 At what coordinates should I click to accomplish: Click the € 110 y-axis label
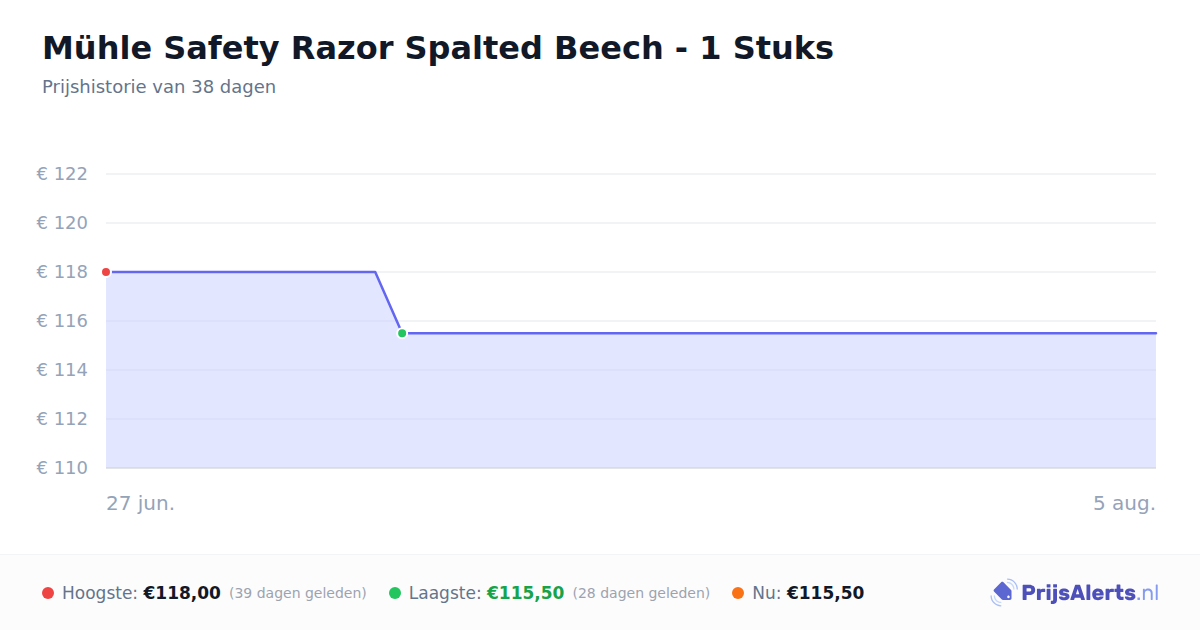pos(62,468)
